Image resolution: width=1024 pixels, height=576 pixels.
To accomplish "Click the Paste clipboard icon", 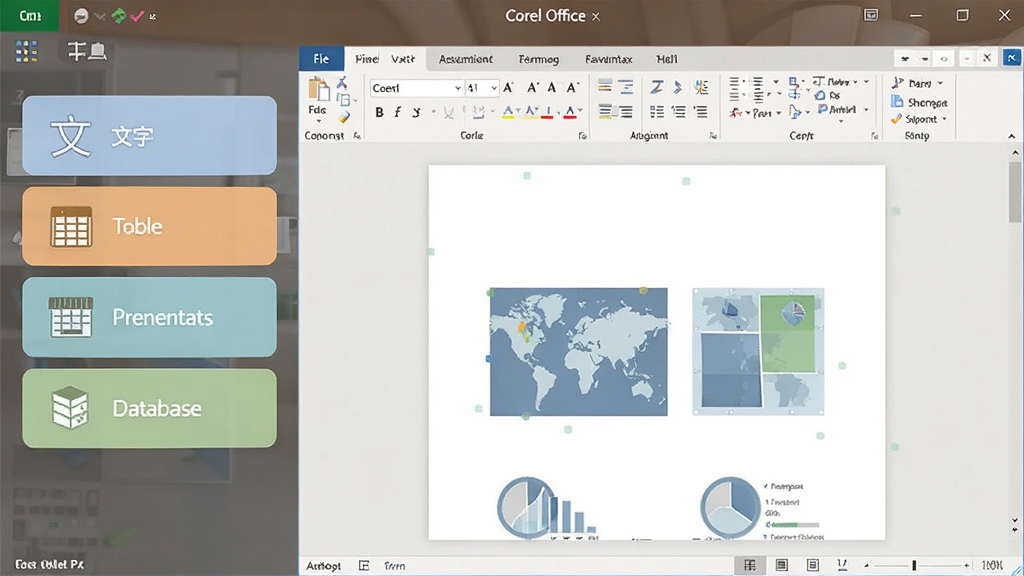I will point(319,89).
